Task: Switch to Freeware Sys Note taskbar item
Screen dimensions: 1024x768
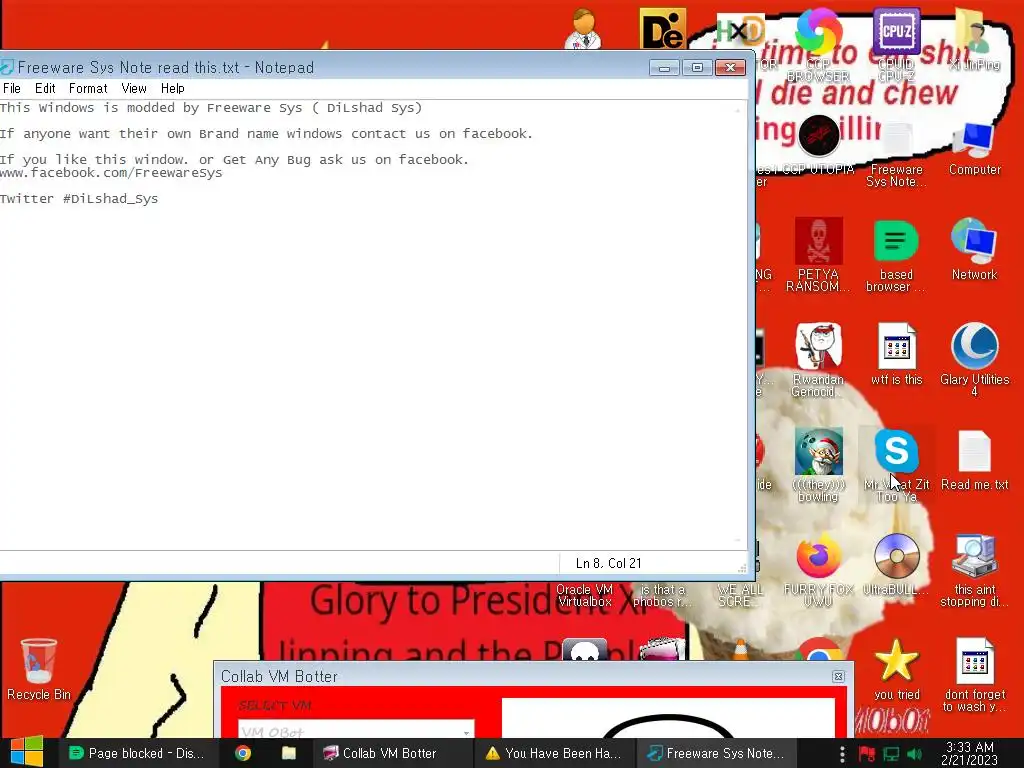Action: [x=715, y=753]
